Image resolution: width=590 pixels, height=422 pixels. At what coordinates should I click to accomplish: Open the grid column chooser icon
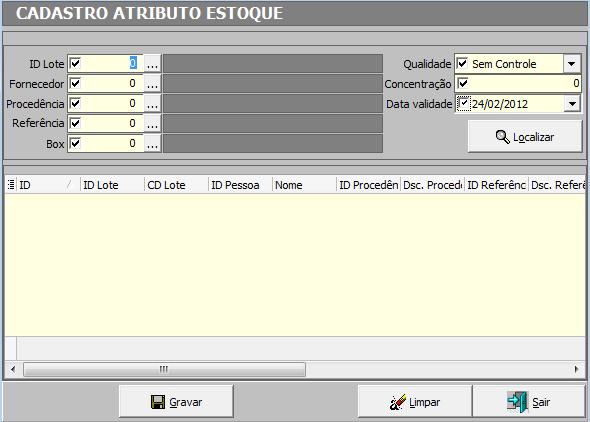[x=11, y=185]
